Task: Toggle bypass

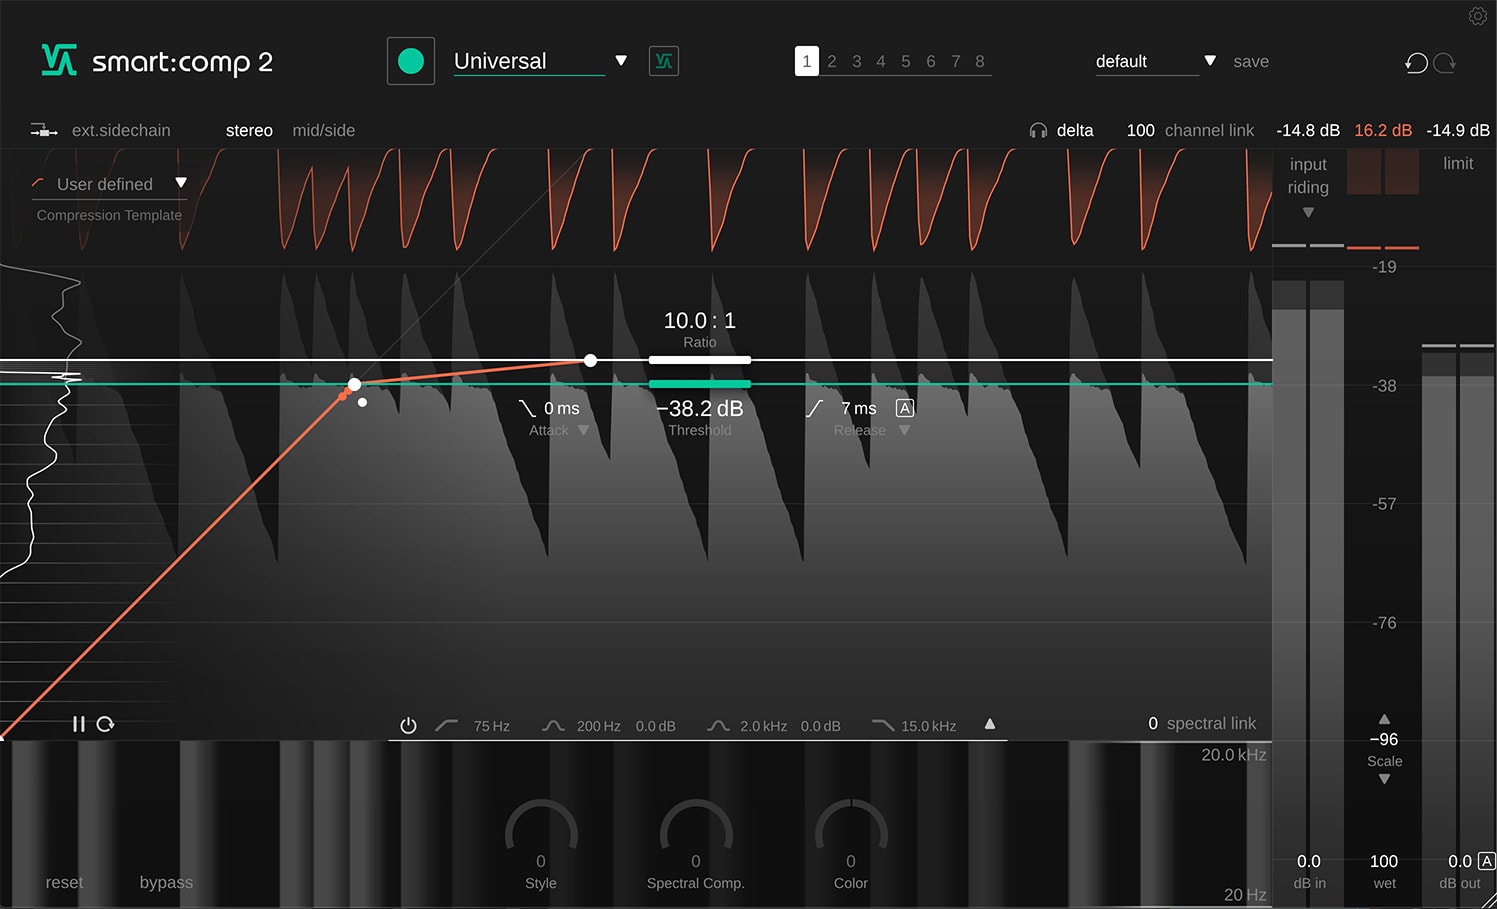Action: click(166, 882)
